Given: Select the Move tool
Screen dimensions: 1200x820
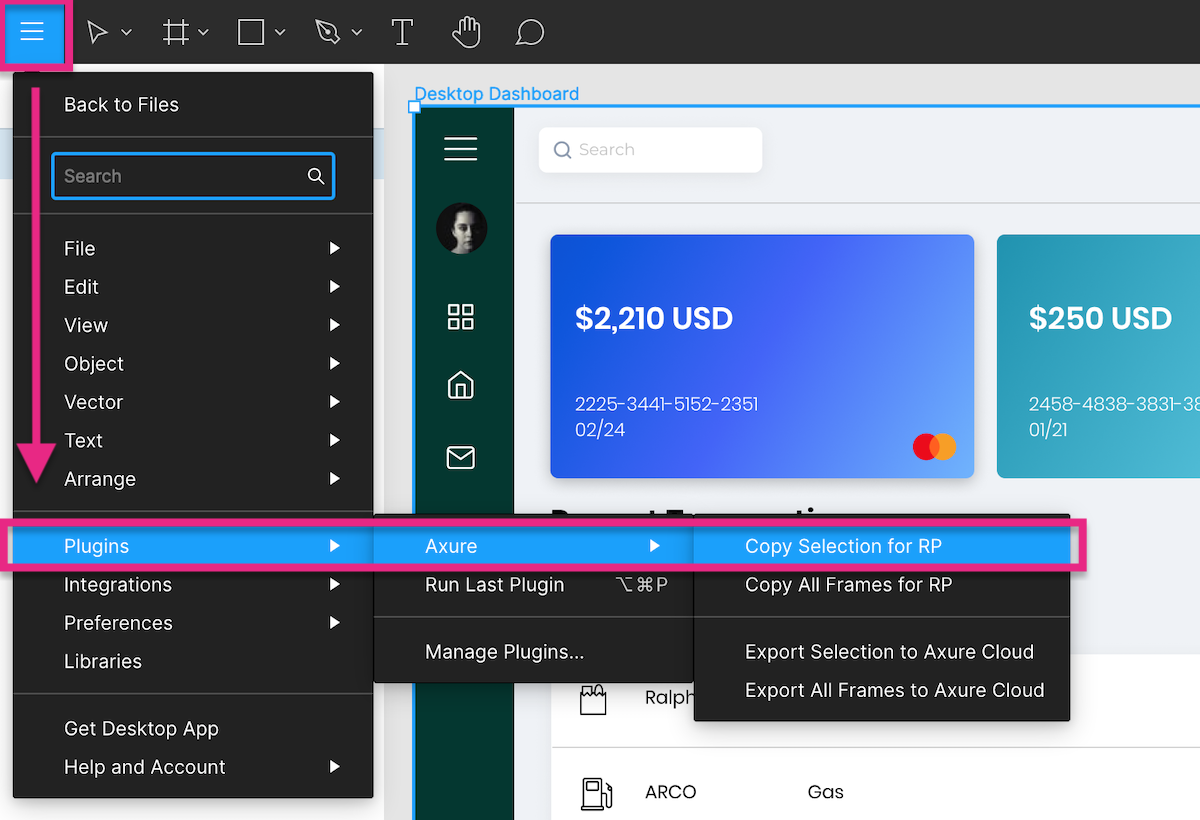Looking at the screenshot, I should [x=98, y=31].
